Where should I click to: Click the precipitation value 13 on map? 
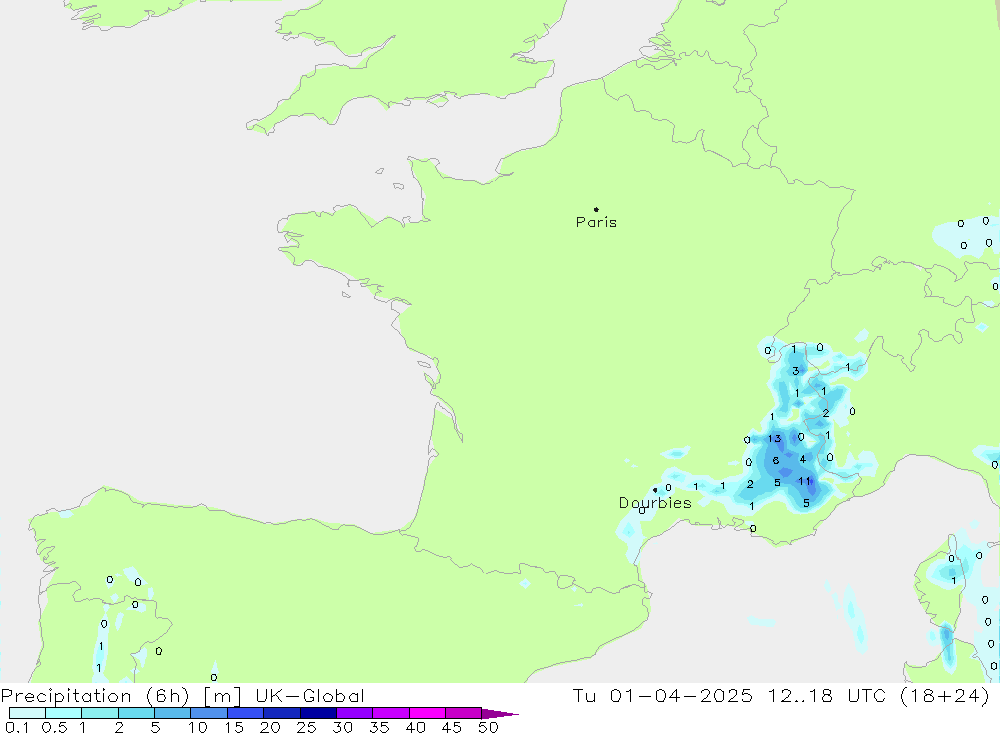tap(774, 439)
